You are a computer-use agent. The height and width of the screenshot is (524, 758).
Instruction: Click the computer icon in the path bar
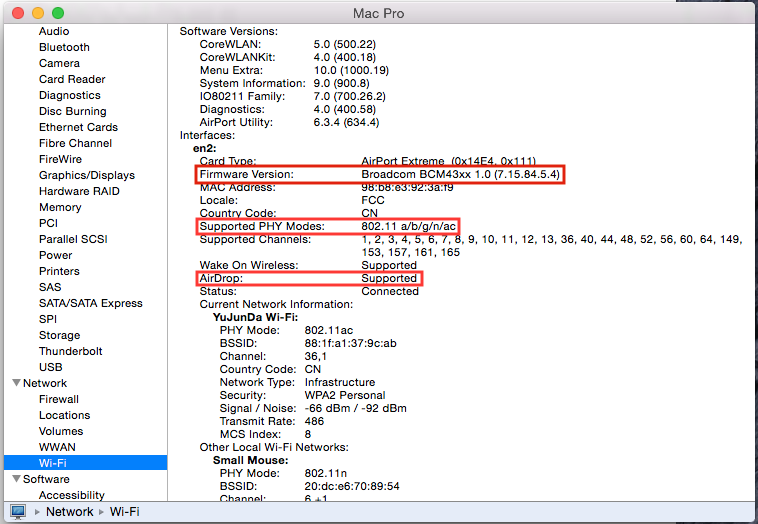18,512
